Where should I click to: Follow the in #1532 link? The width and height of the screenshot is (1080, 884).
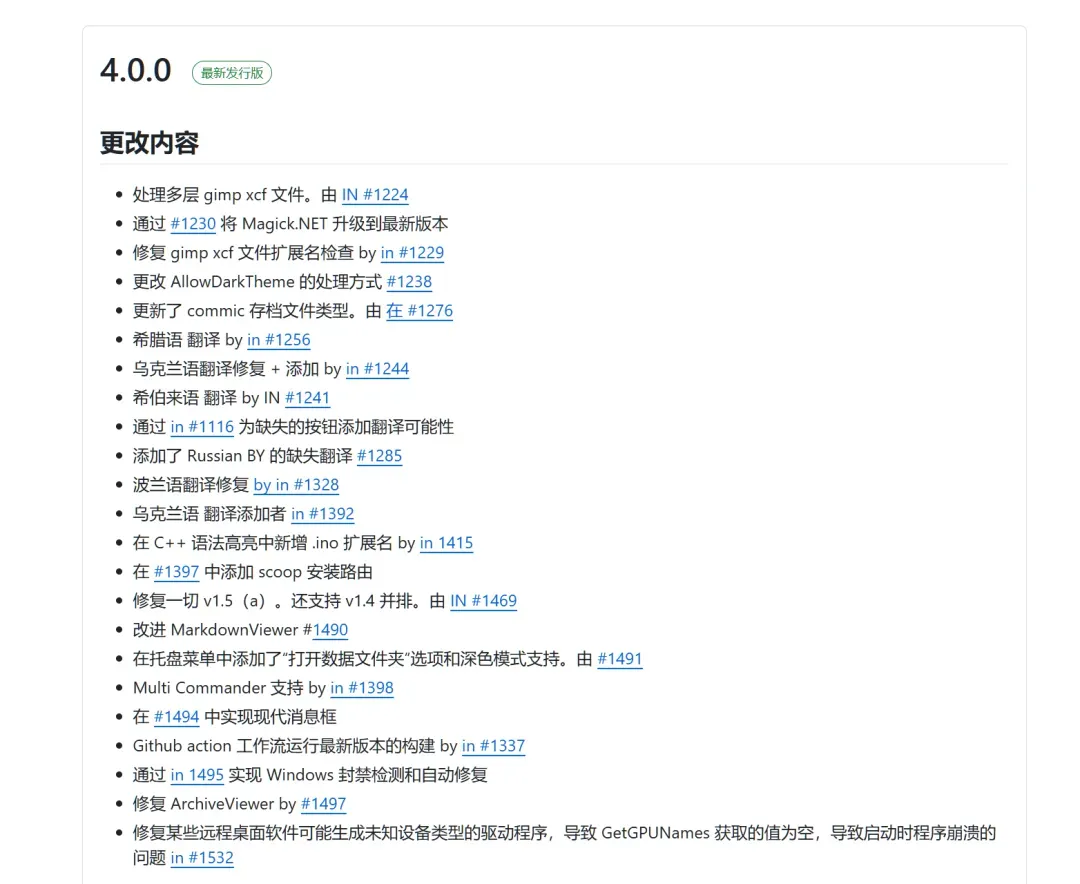[x=202, y=858]
